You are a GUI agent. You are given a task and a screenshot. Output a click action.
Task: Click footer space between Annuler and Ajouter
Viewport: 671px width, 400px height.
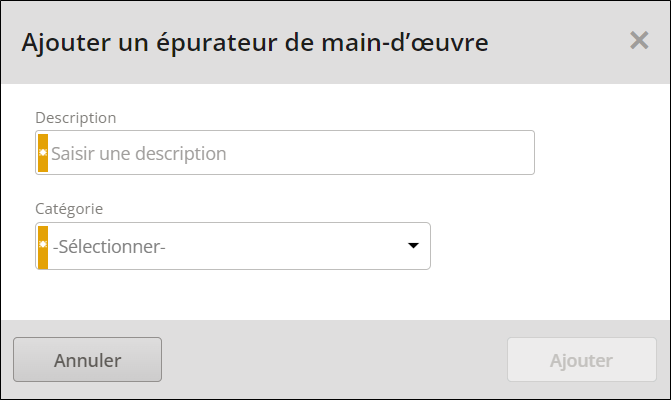click(x=334, y=360)
